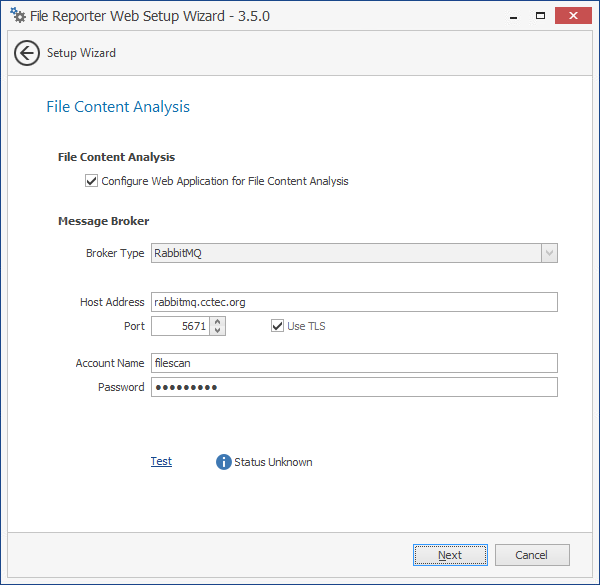Uncheck the Use TLS checkbox
Image resolution: width=600 pixels, height=585 pixels.
277,326
